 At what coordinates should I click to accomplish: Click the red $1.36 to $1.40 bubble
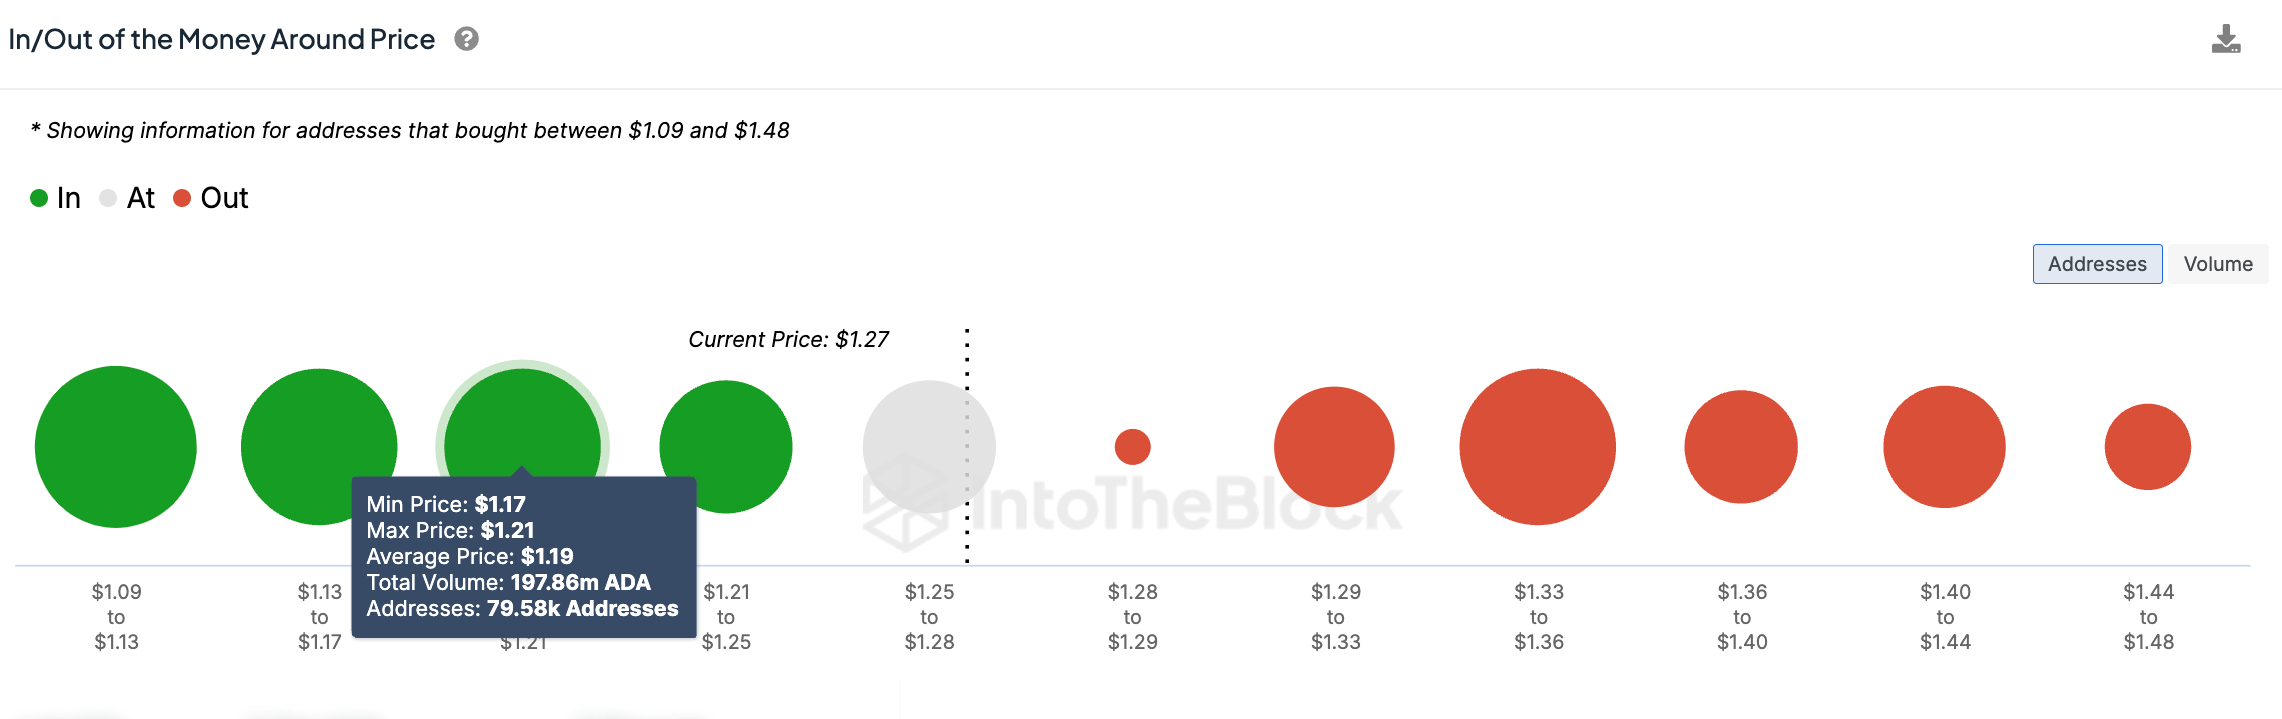pos(1741,447)
